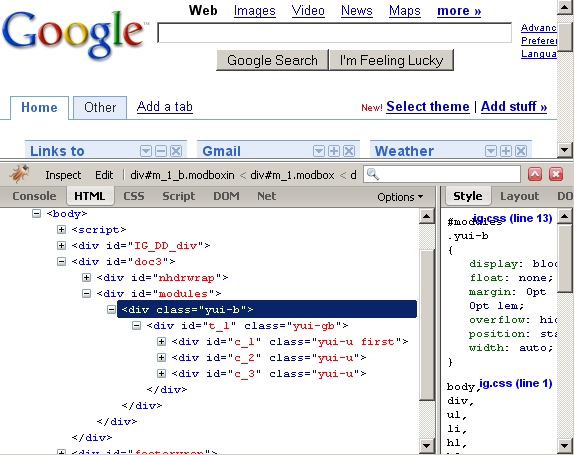
Task: Expand the c_3 div node
Action: [161, 373]
